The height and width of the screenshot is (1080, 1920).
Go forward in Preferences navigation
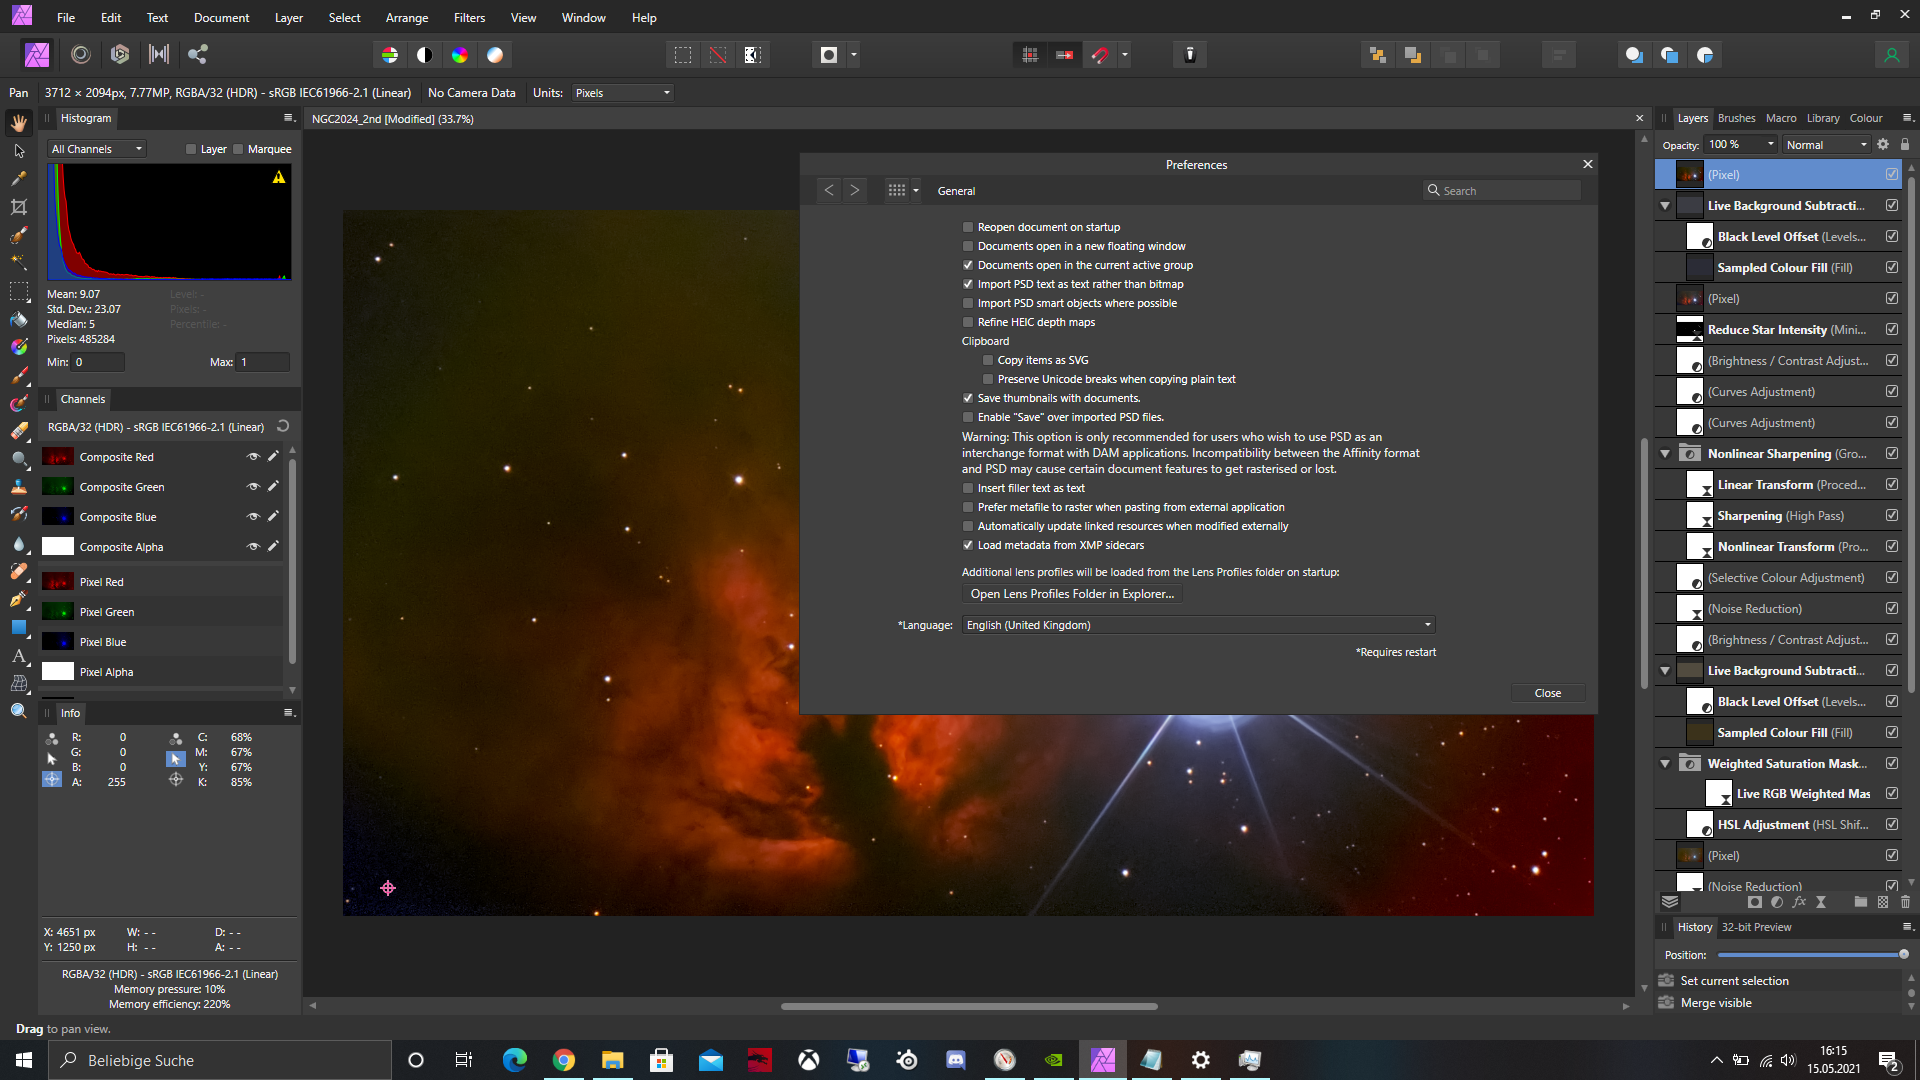point(854,190)
